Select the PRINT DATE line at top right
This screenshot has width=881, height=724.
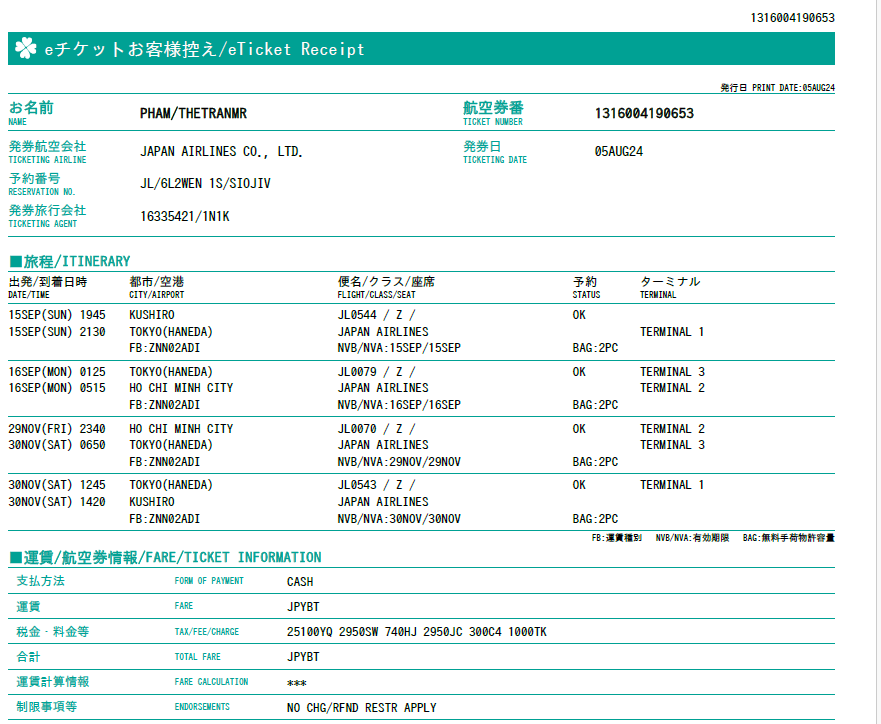click(777, 88)
